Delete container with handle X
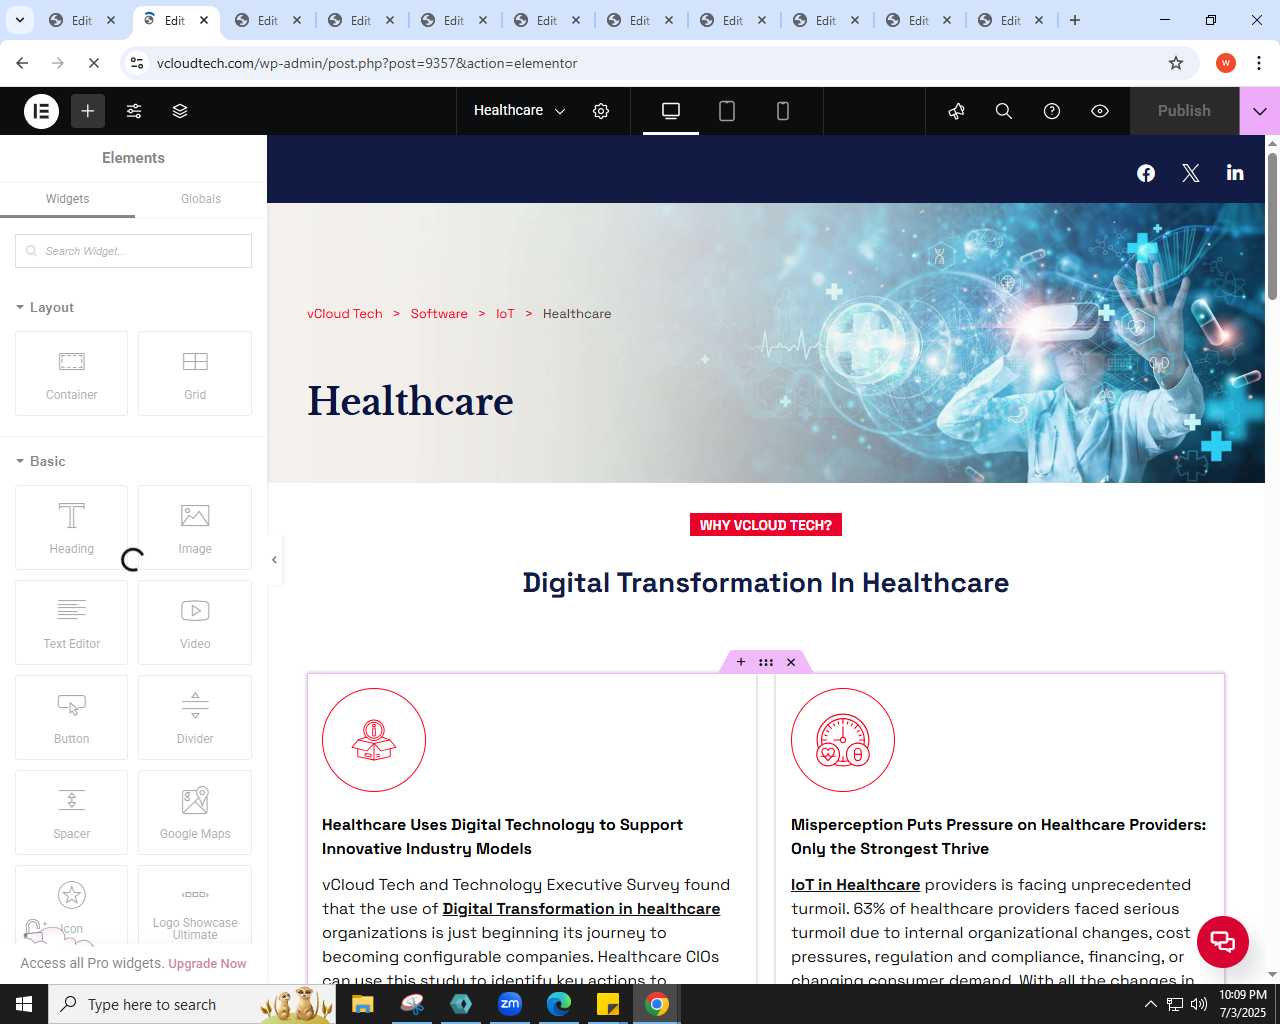Viewport: 1280px width, 1024px height. (x=791, y=662)
